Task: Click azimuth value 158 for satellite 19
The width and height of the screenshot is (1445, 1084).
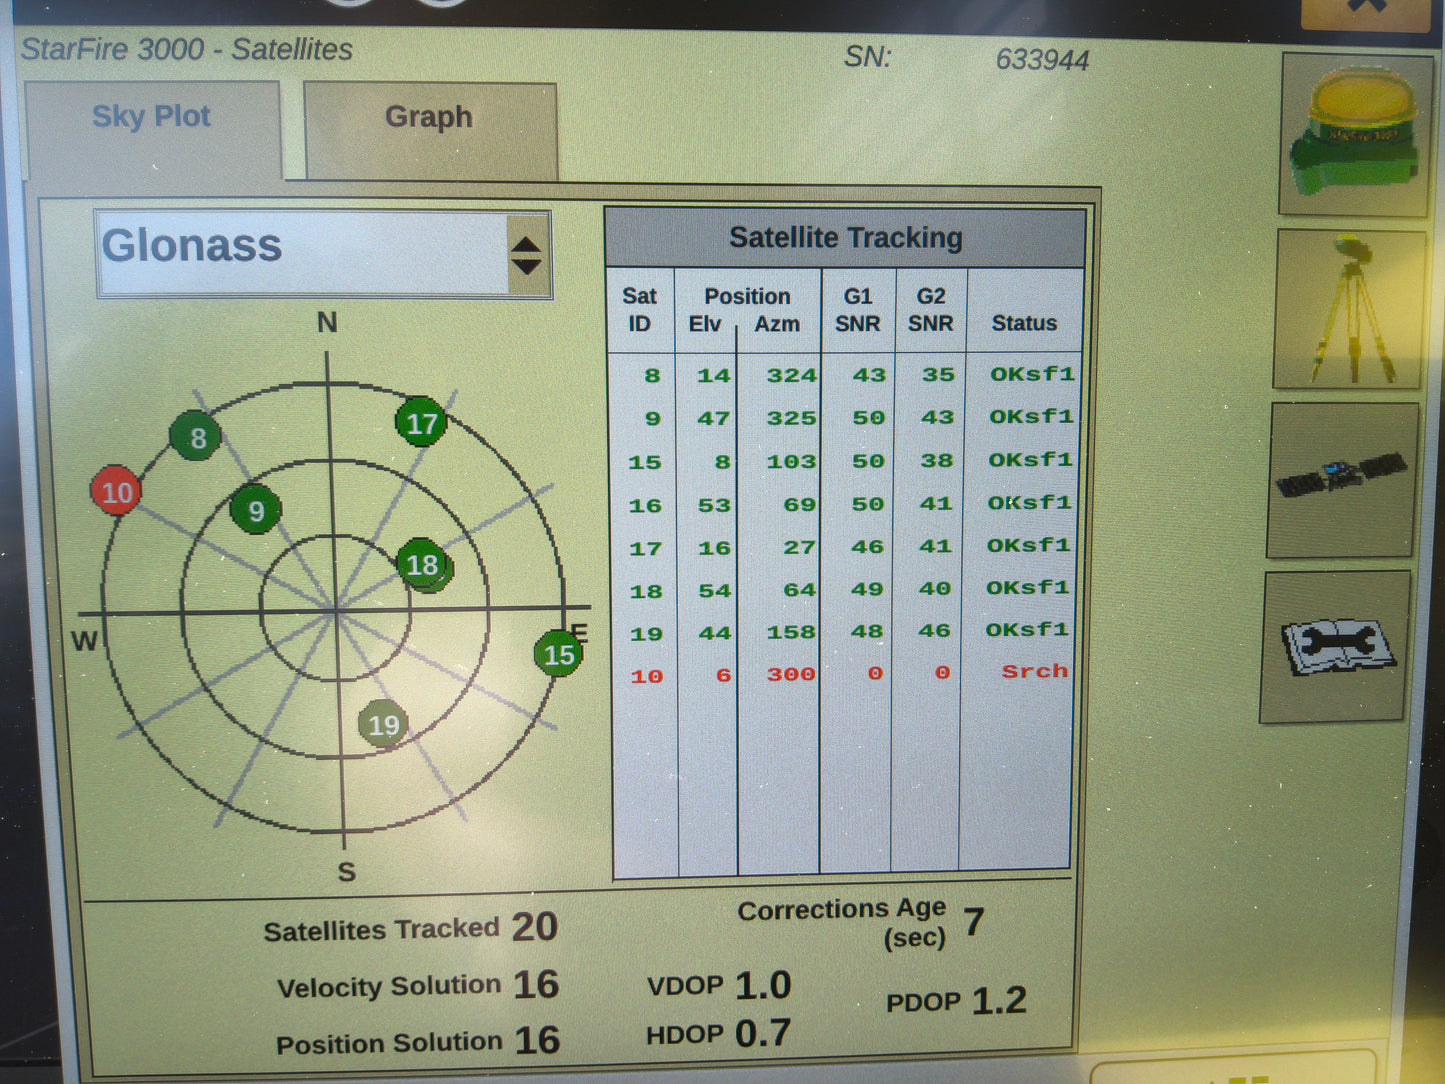Action: [x=791, y=633]
